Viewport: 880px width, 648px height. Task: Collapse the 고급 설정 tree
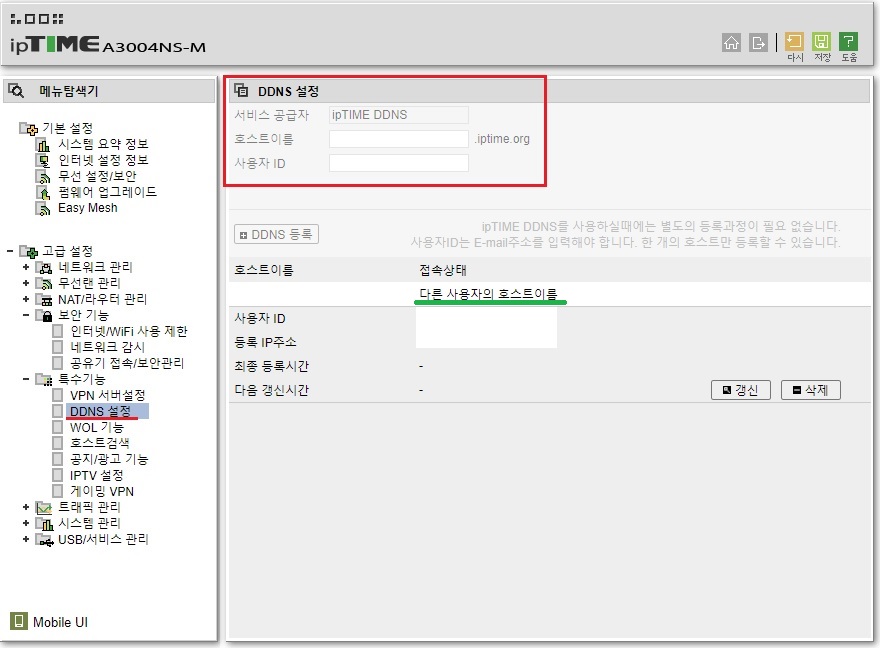pos(10,251)
